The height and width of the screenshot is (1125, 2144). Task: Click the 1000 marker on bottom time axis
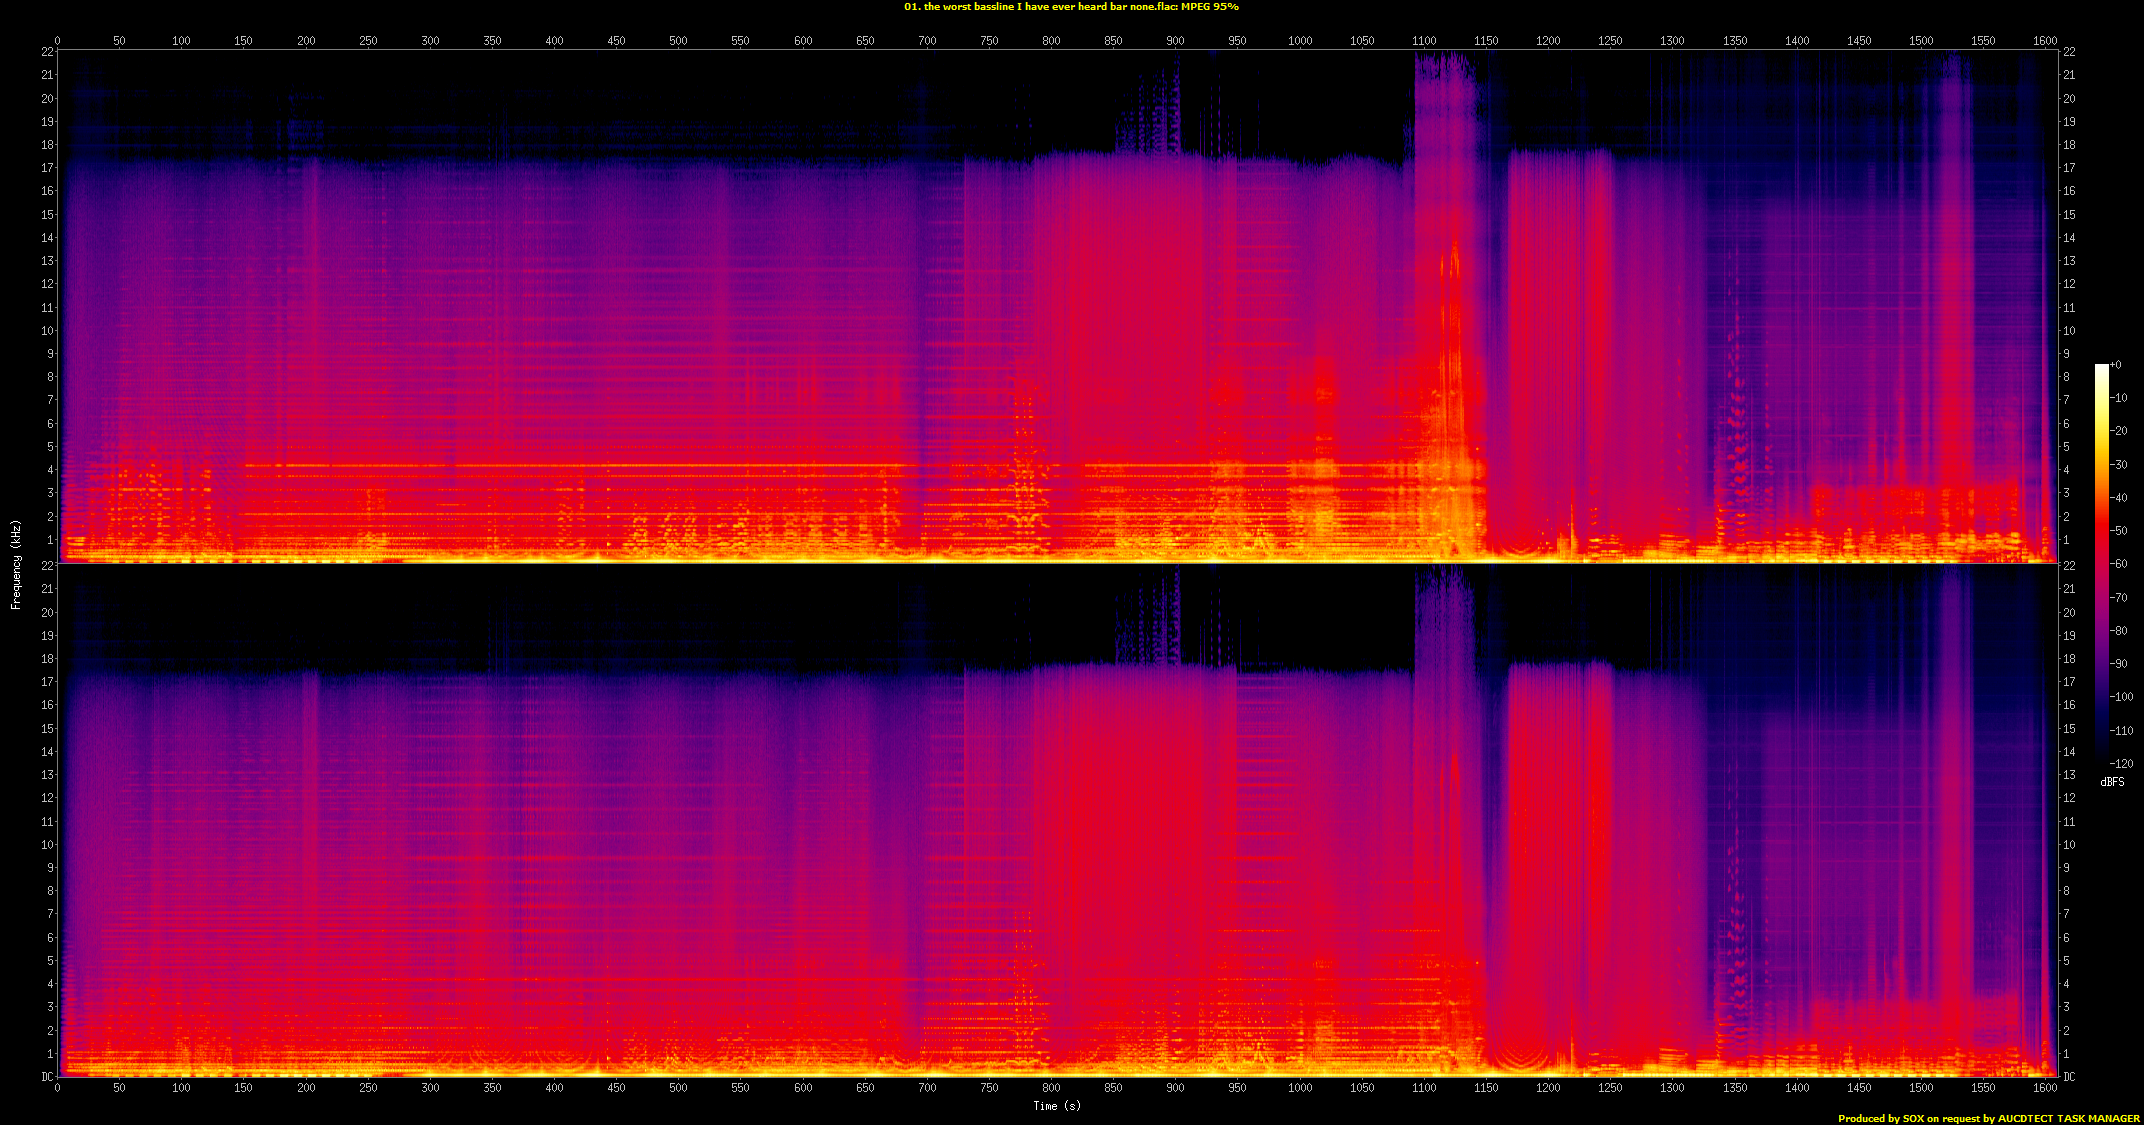[x=1300, y=1087]
